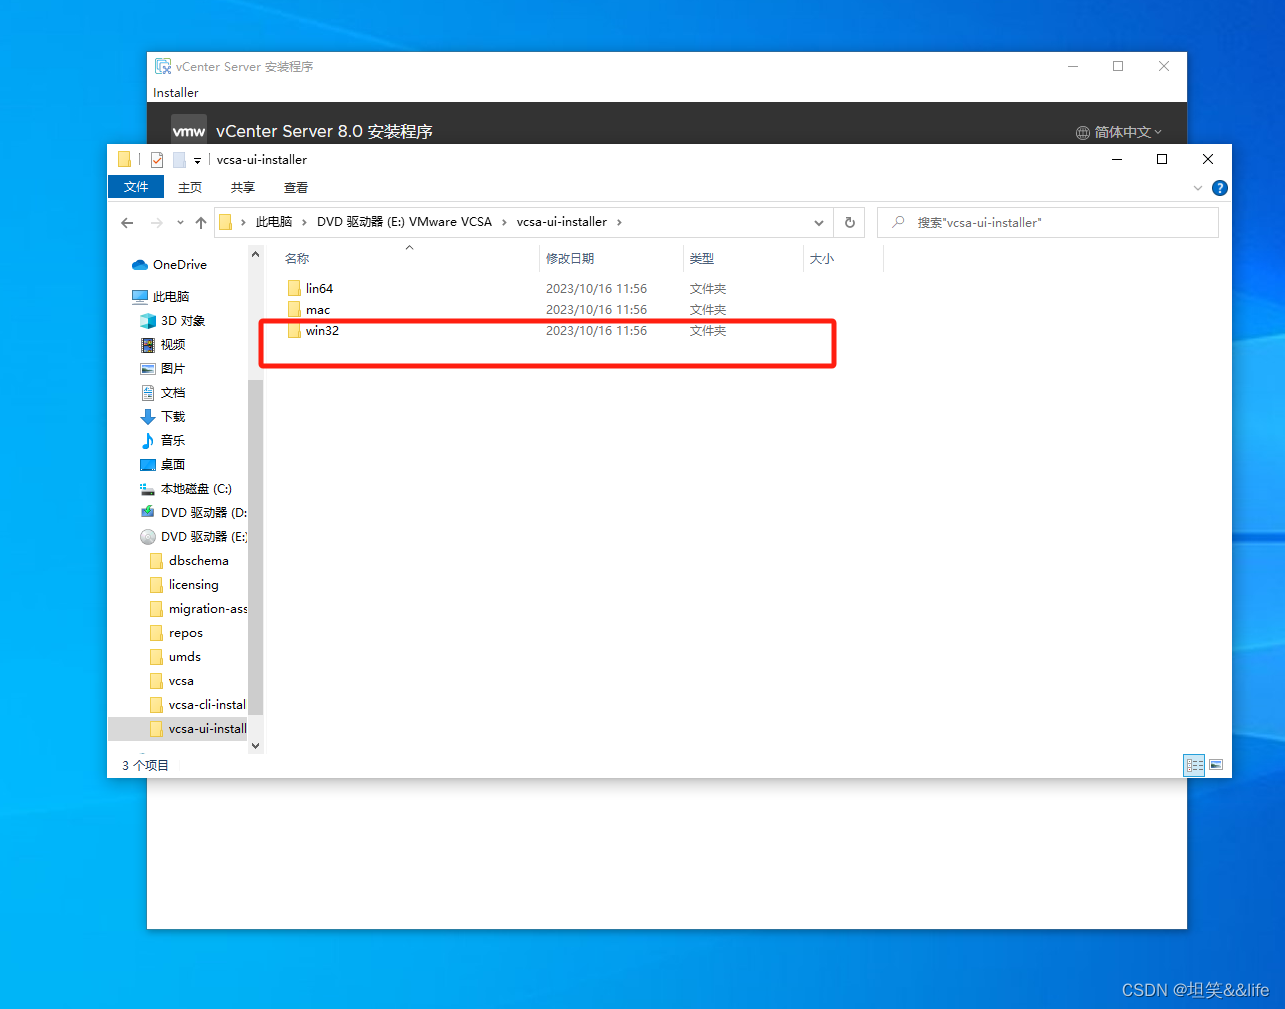This screenshot has height=1009, width=1285.
Task: Switch to details view icon
Action: [x=1195, y=765]
